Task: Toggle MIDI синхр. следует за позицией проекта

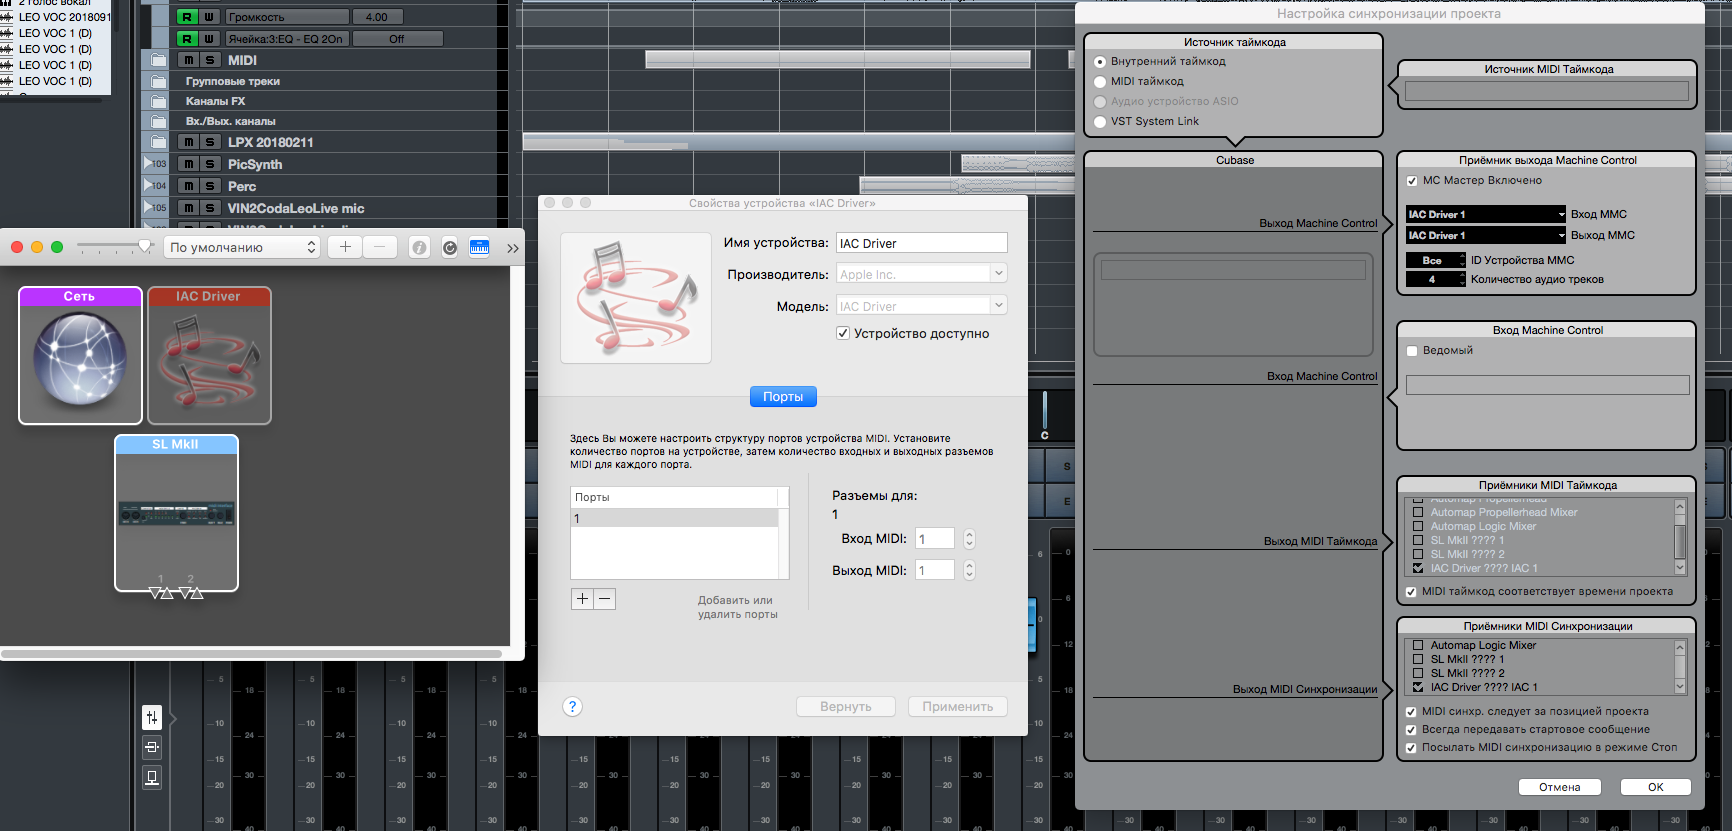Action: point(1411,712)
